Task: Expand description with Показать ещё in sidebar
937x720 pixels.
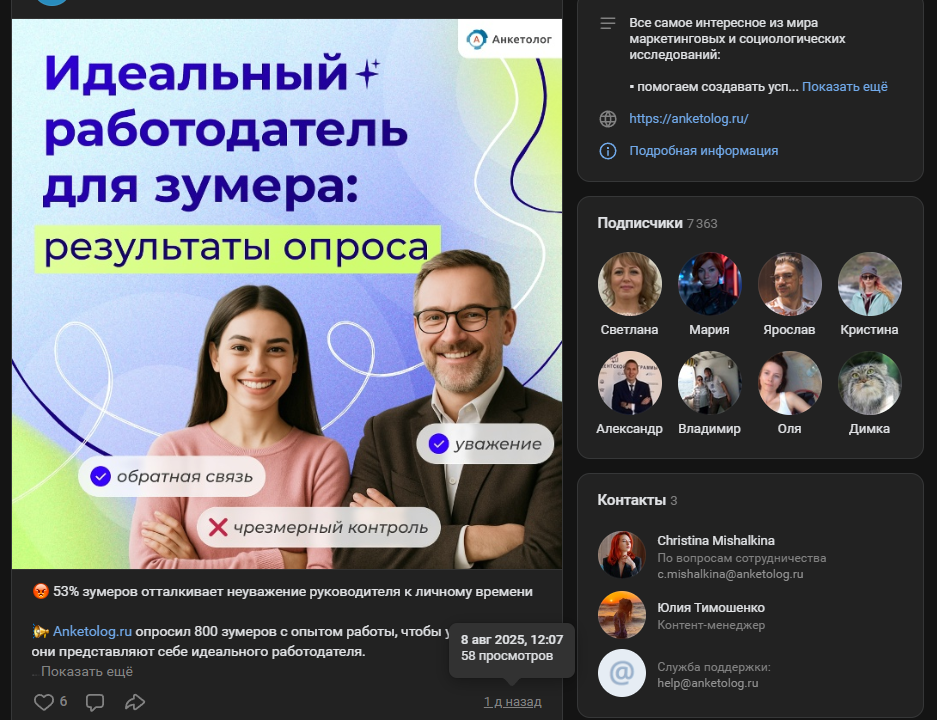Action: tap(844, 87)
